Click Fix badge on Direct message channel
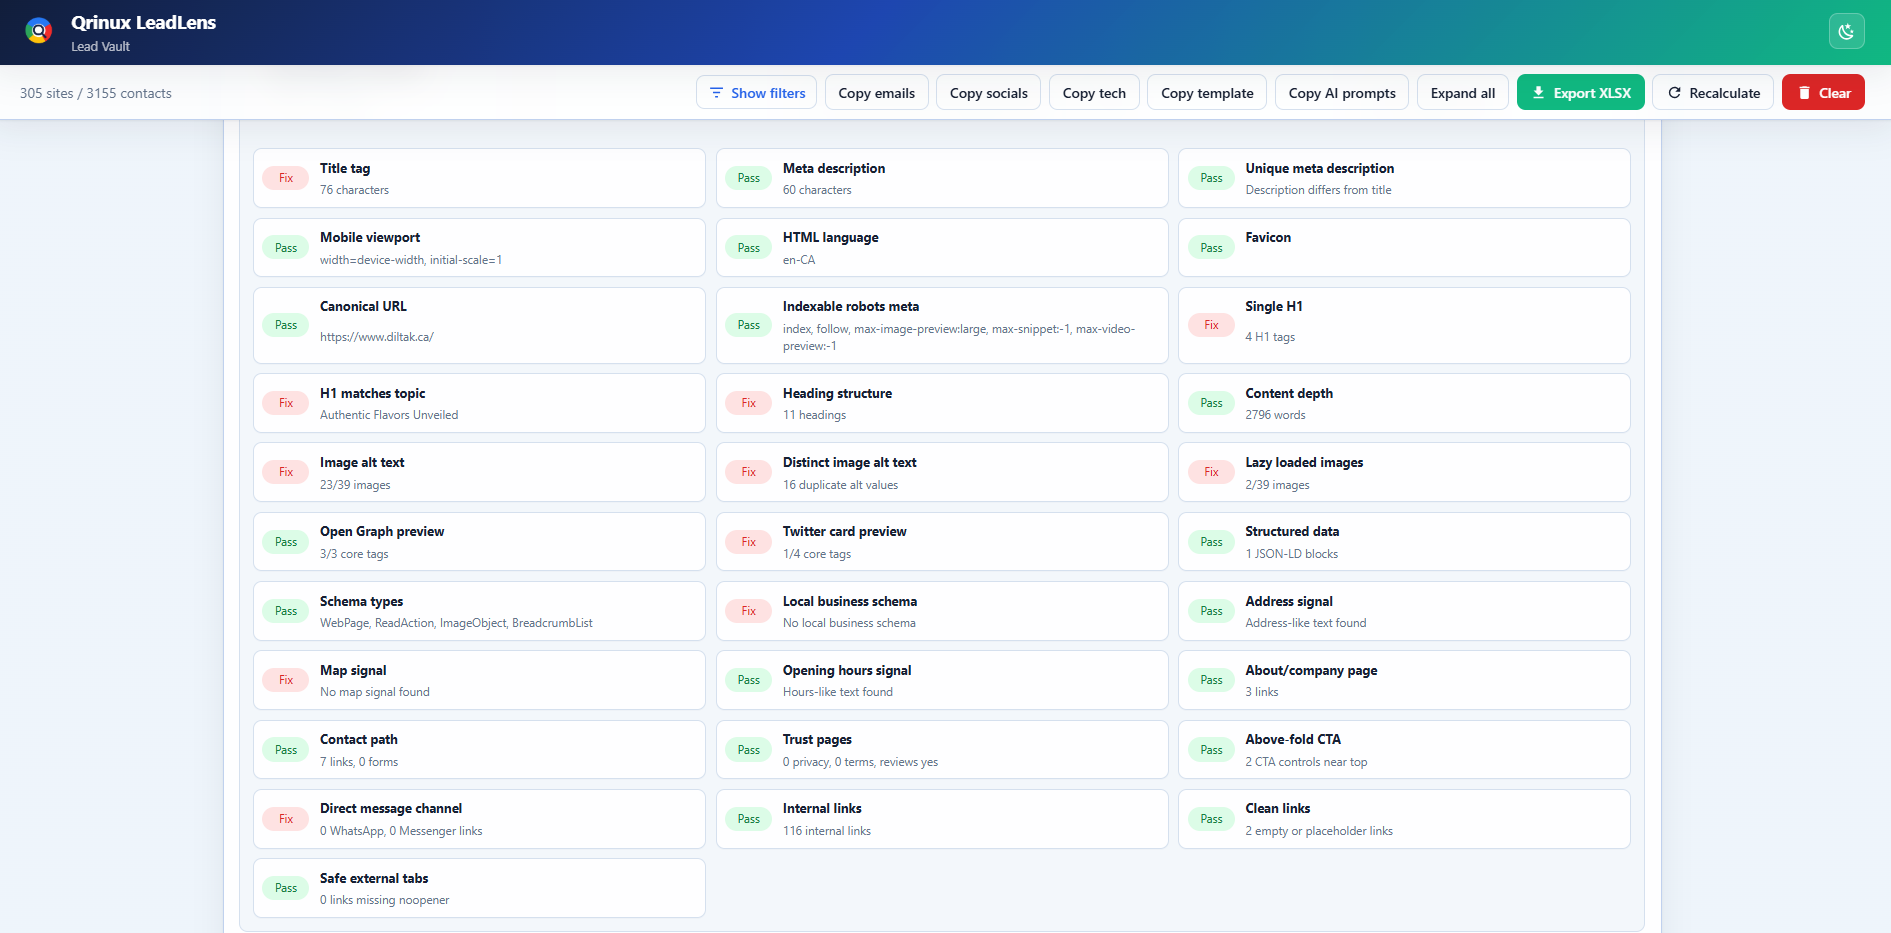Image resolution: width=1891 pixels, height=933 pixels. [x=286, y=819]
